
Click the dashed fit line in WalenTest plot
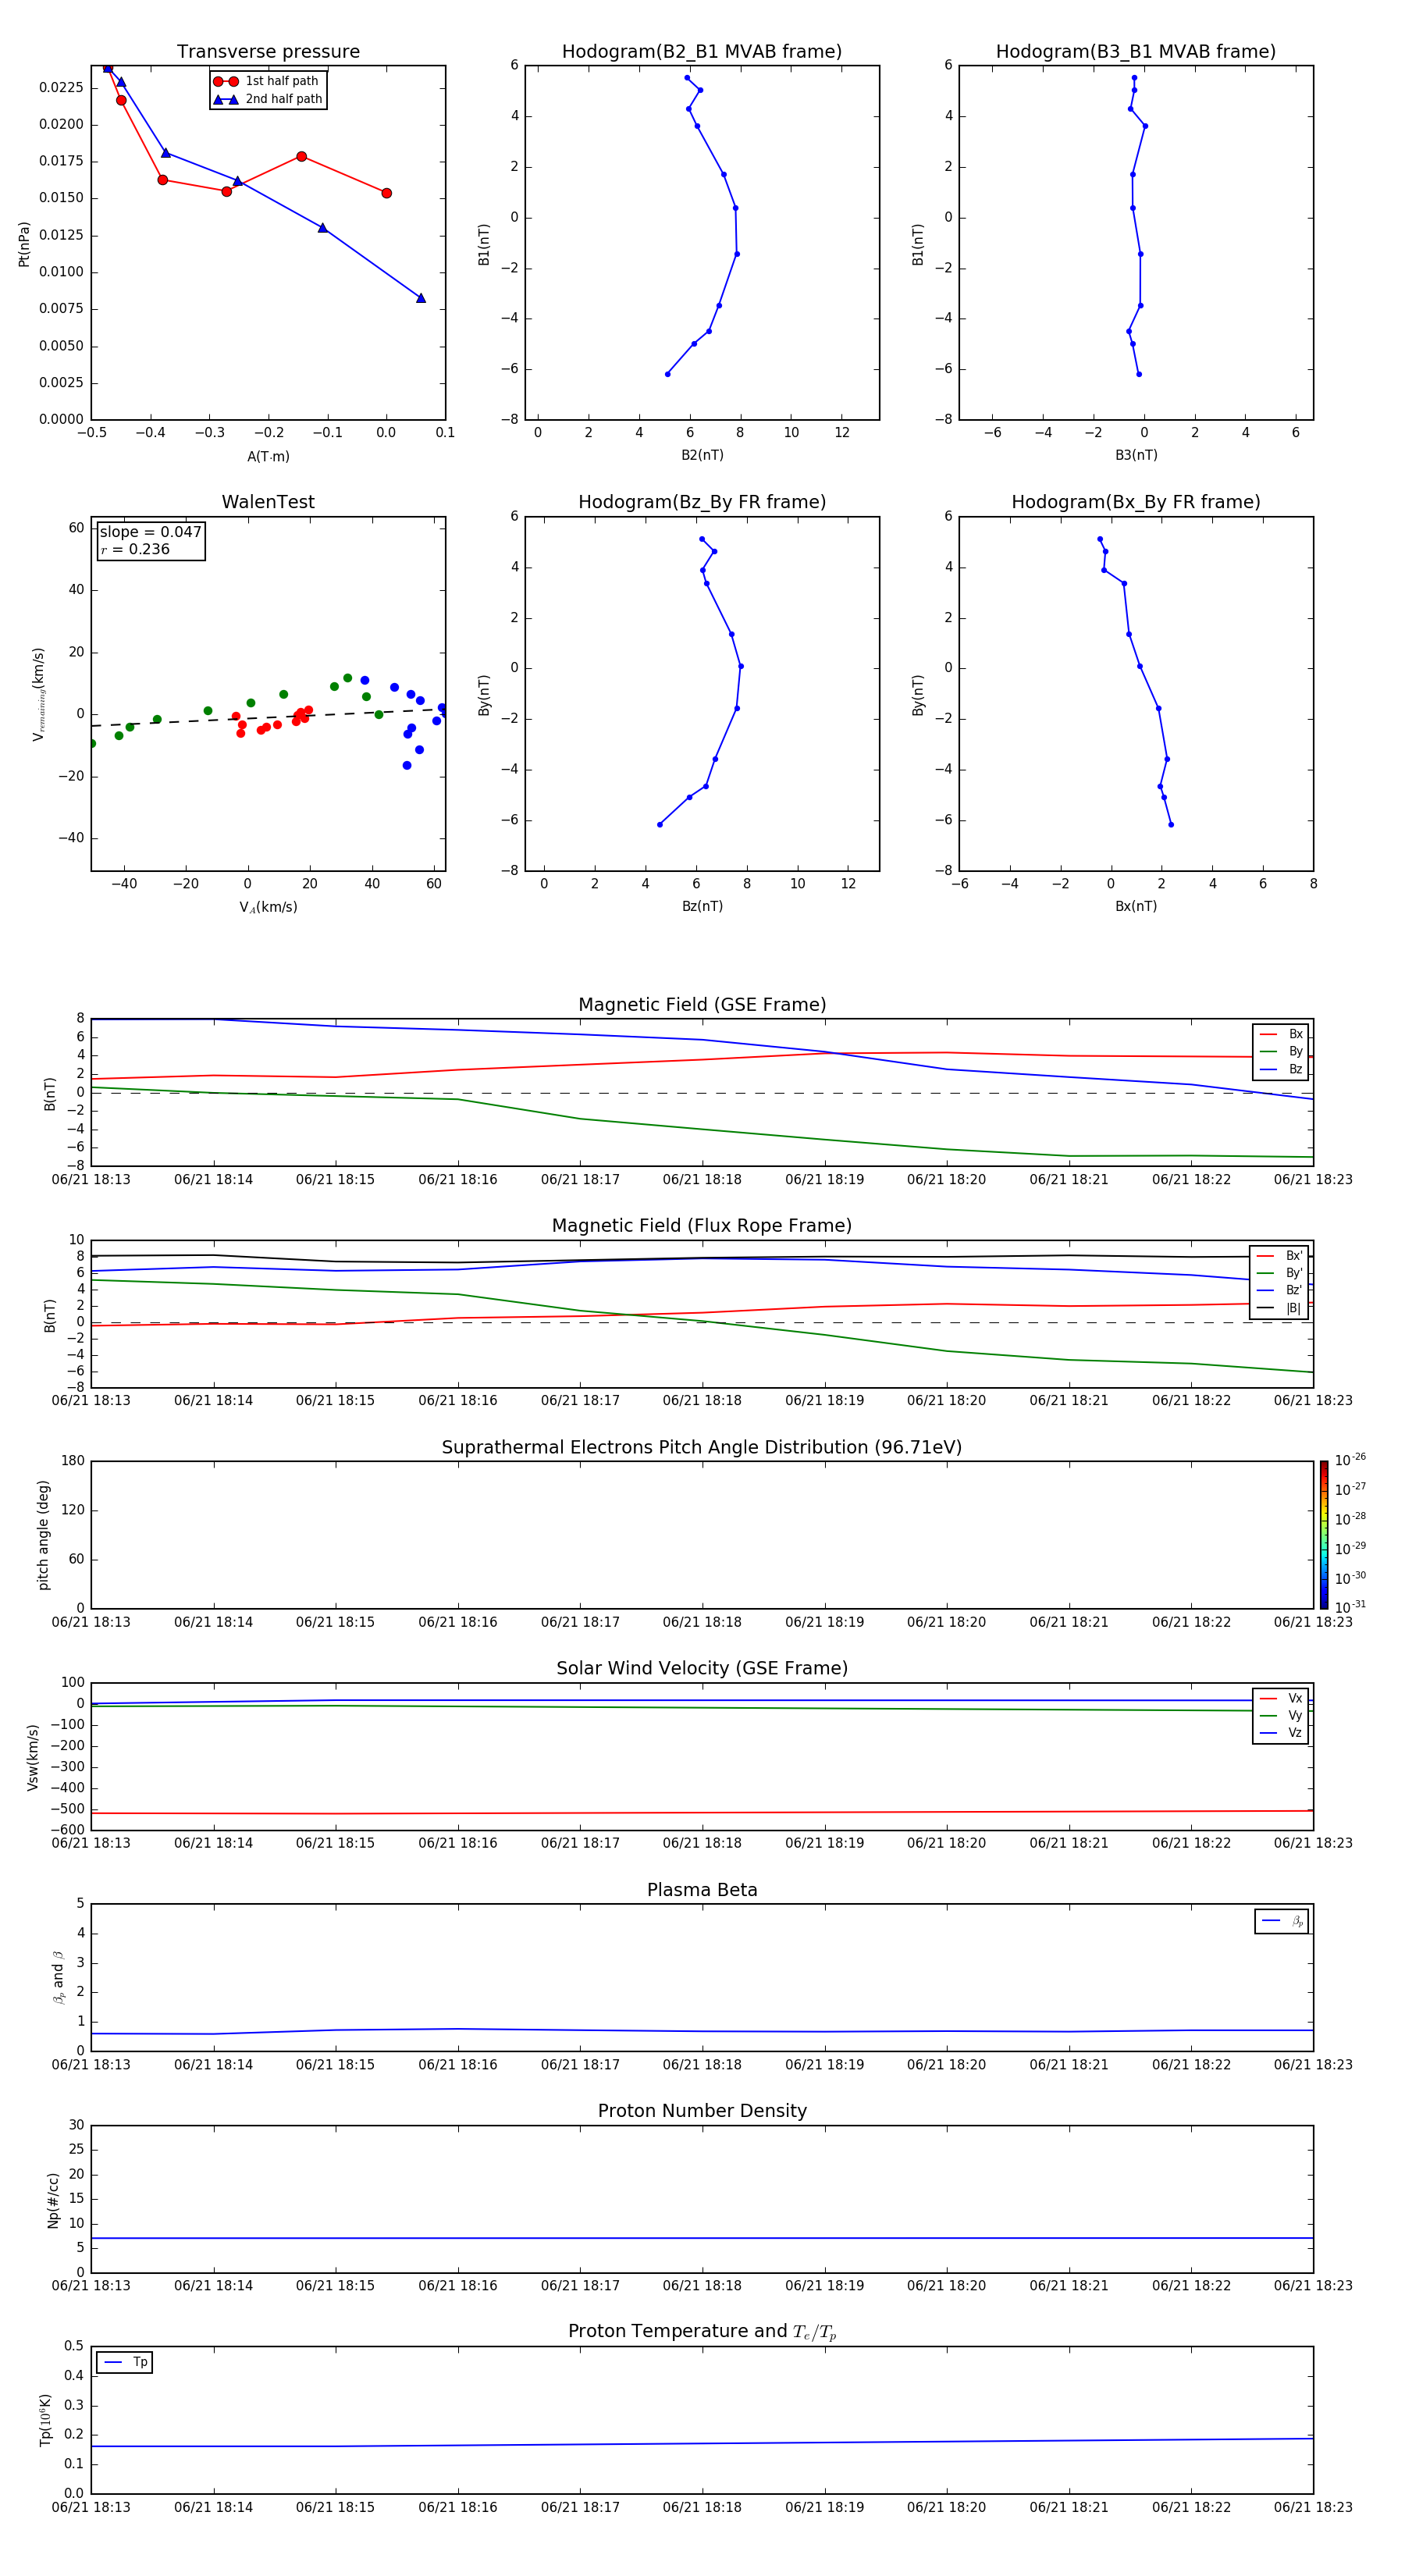tap(268, 717)
